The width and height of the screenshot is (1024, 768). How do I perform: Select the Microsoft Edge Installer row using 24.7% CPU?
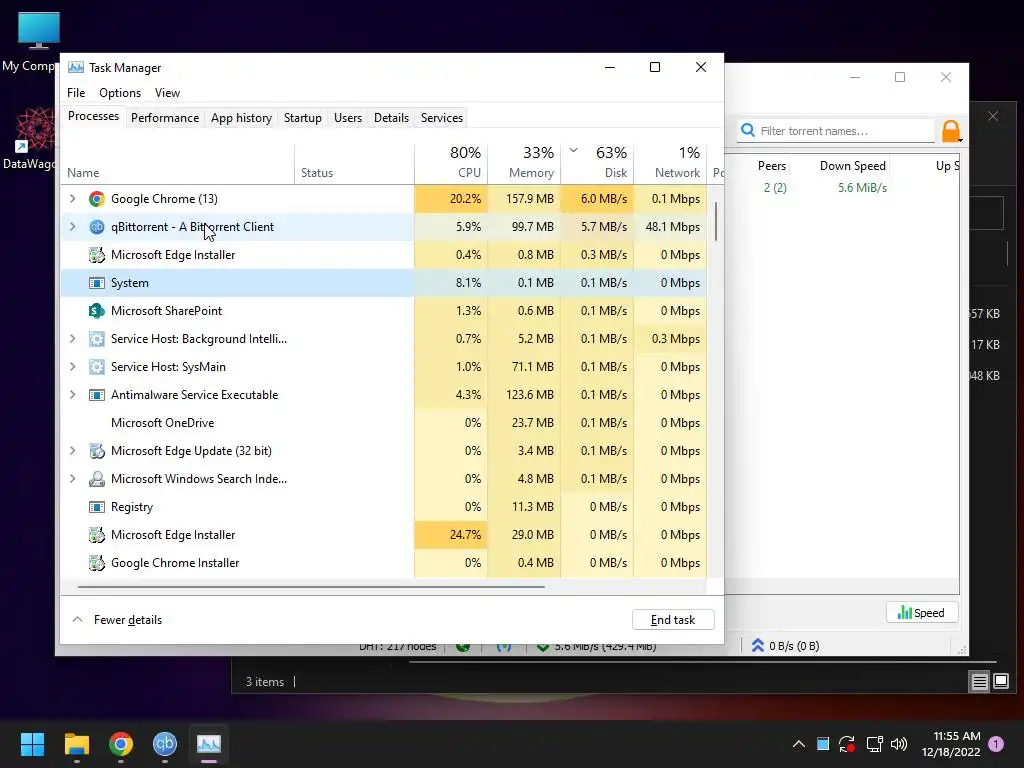(383, 535)
